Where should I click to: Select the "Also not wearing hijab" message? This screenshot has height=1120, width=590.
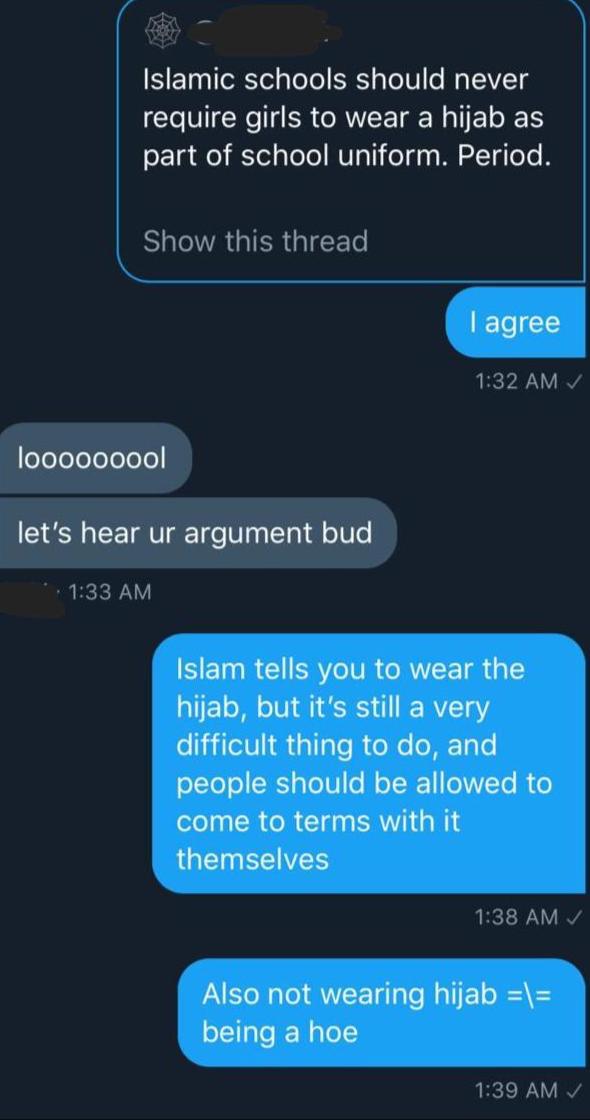[x=381, y=1012]
